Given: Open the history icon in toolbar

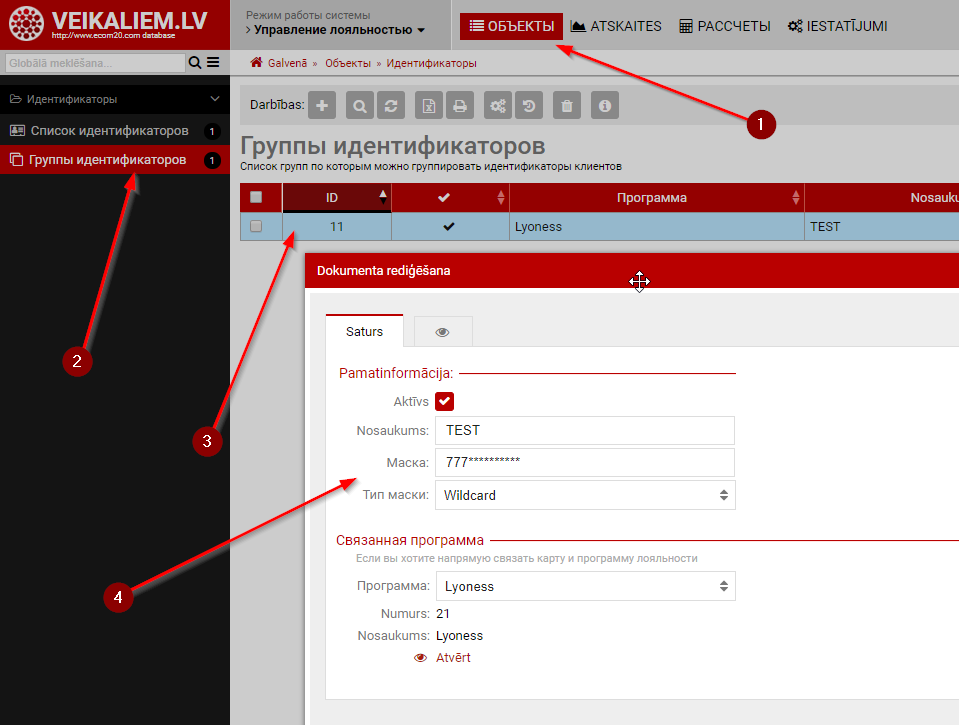Looking at the screenshot, I should (x=529, y=105).
